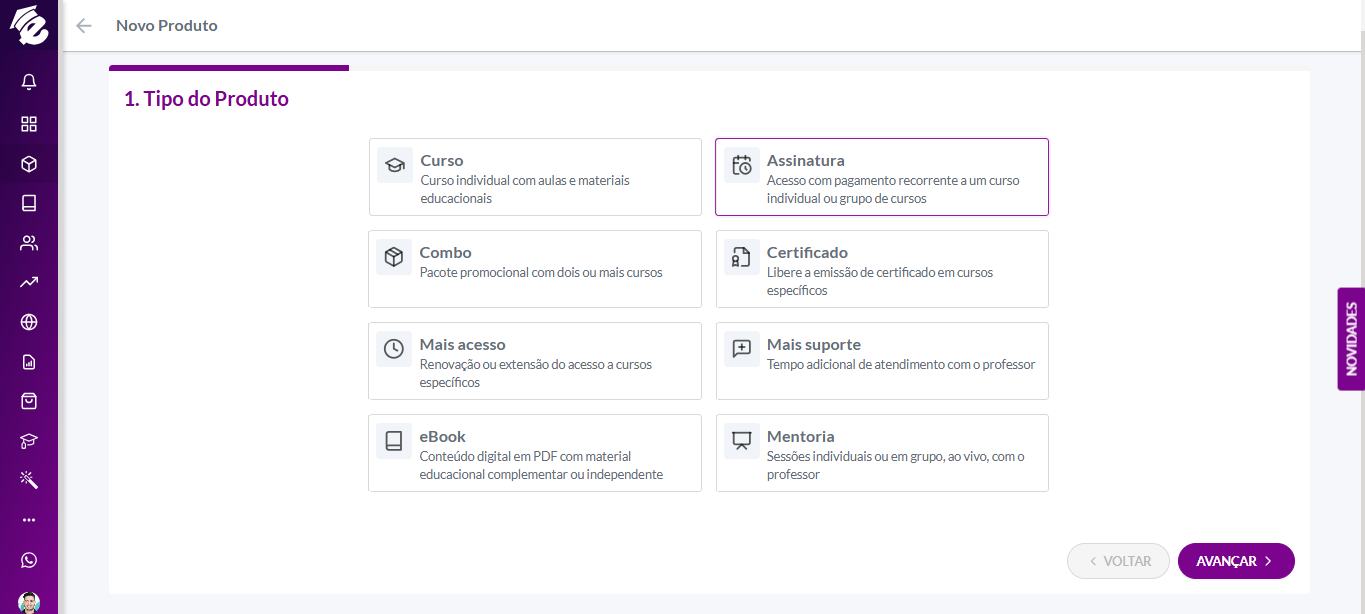Screen dimensions: 1365x614
Task: Select the Curso product type
Action: pos(535,177)
